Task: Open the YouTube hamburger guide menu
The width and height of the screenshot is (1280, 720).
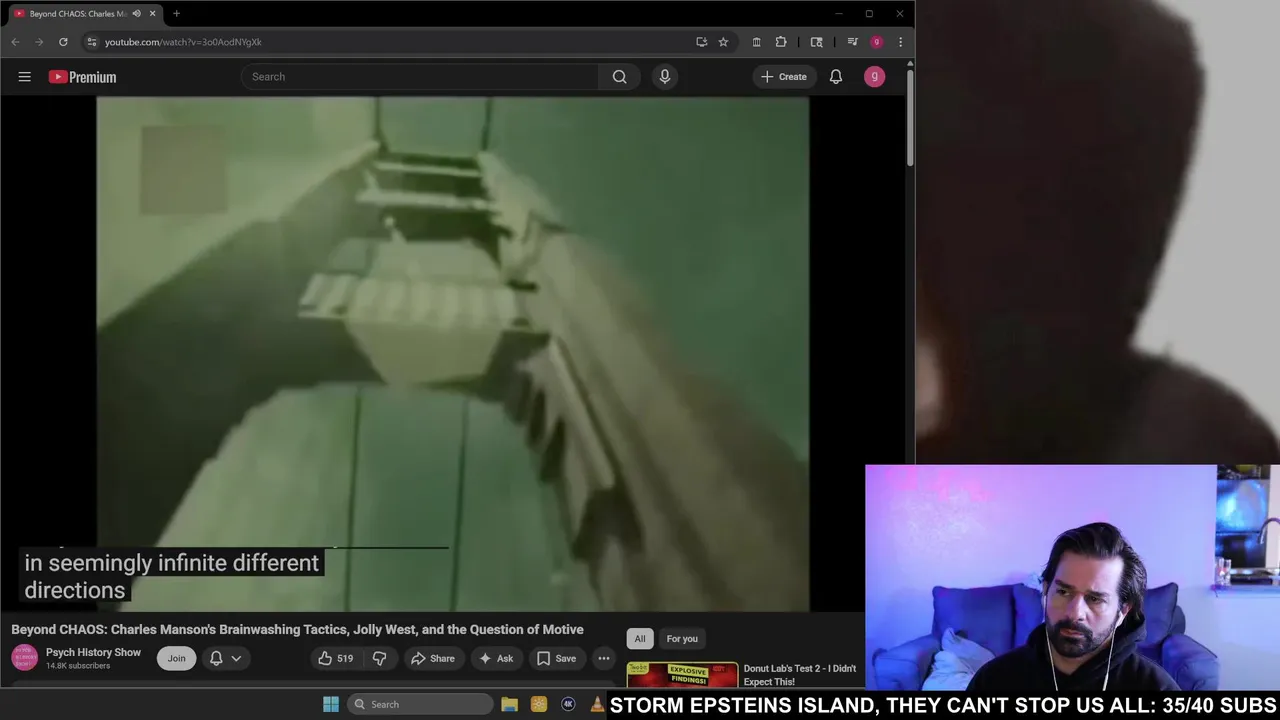Action: [24, 77]
